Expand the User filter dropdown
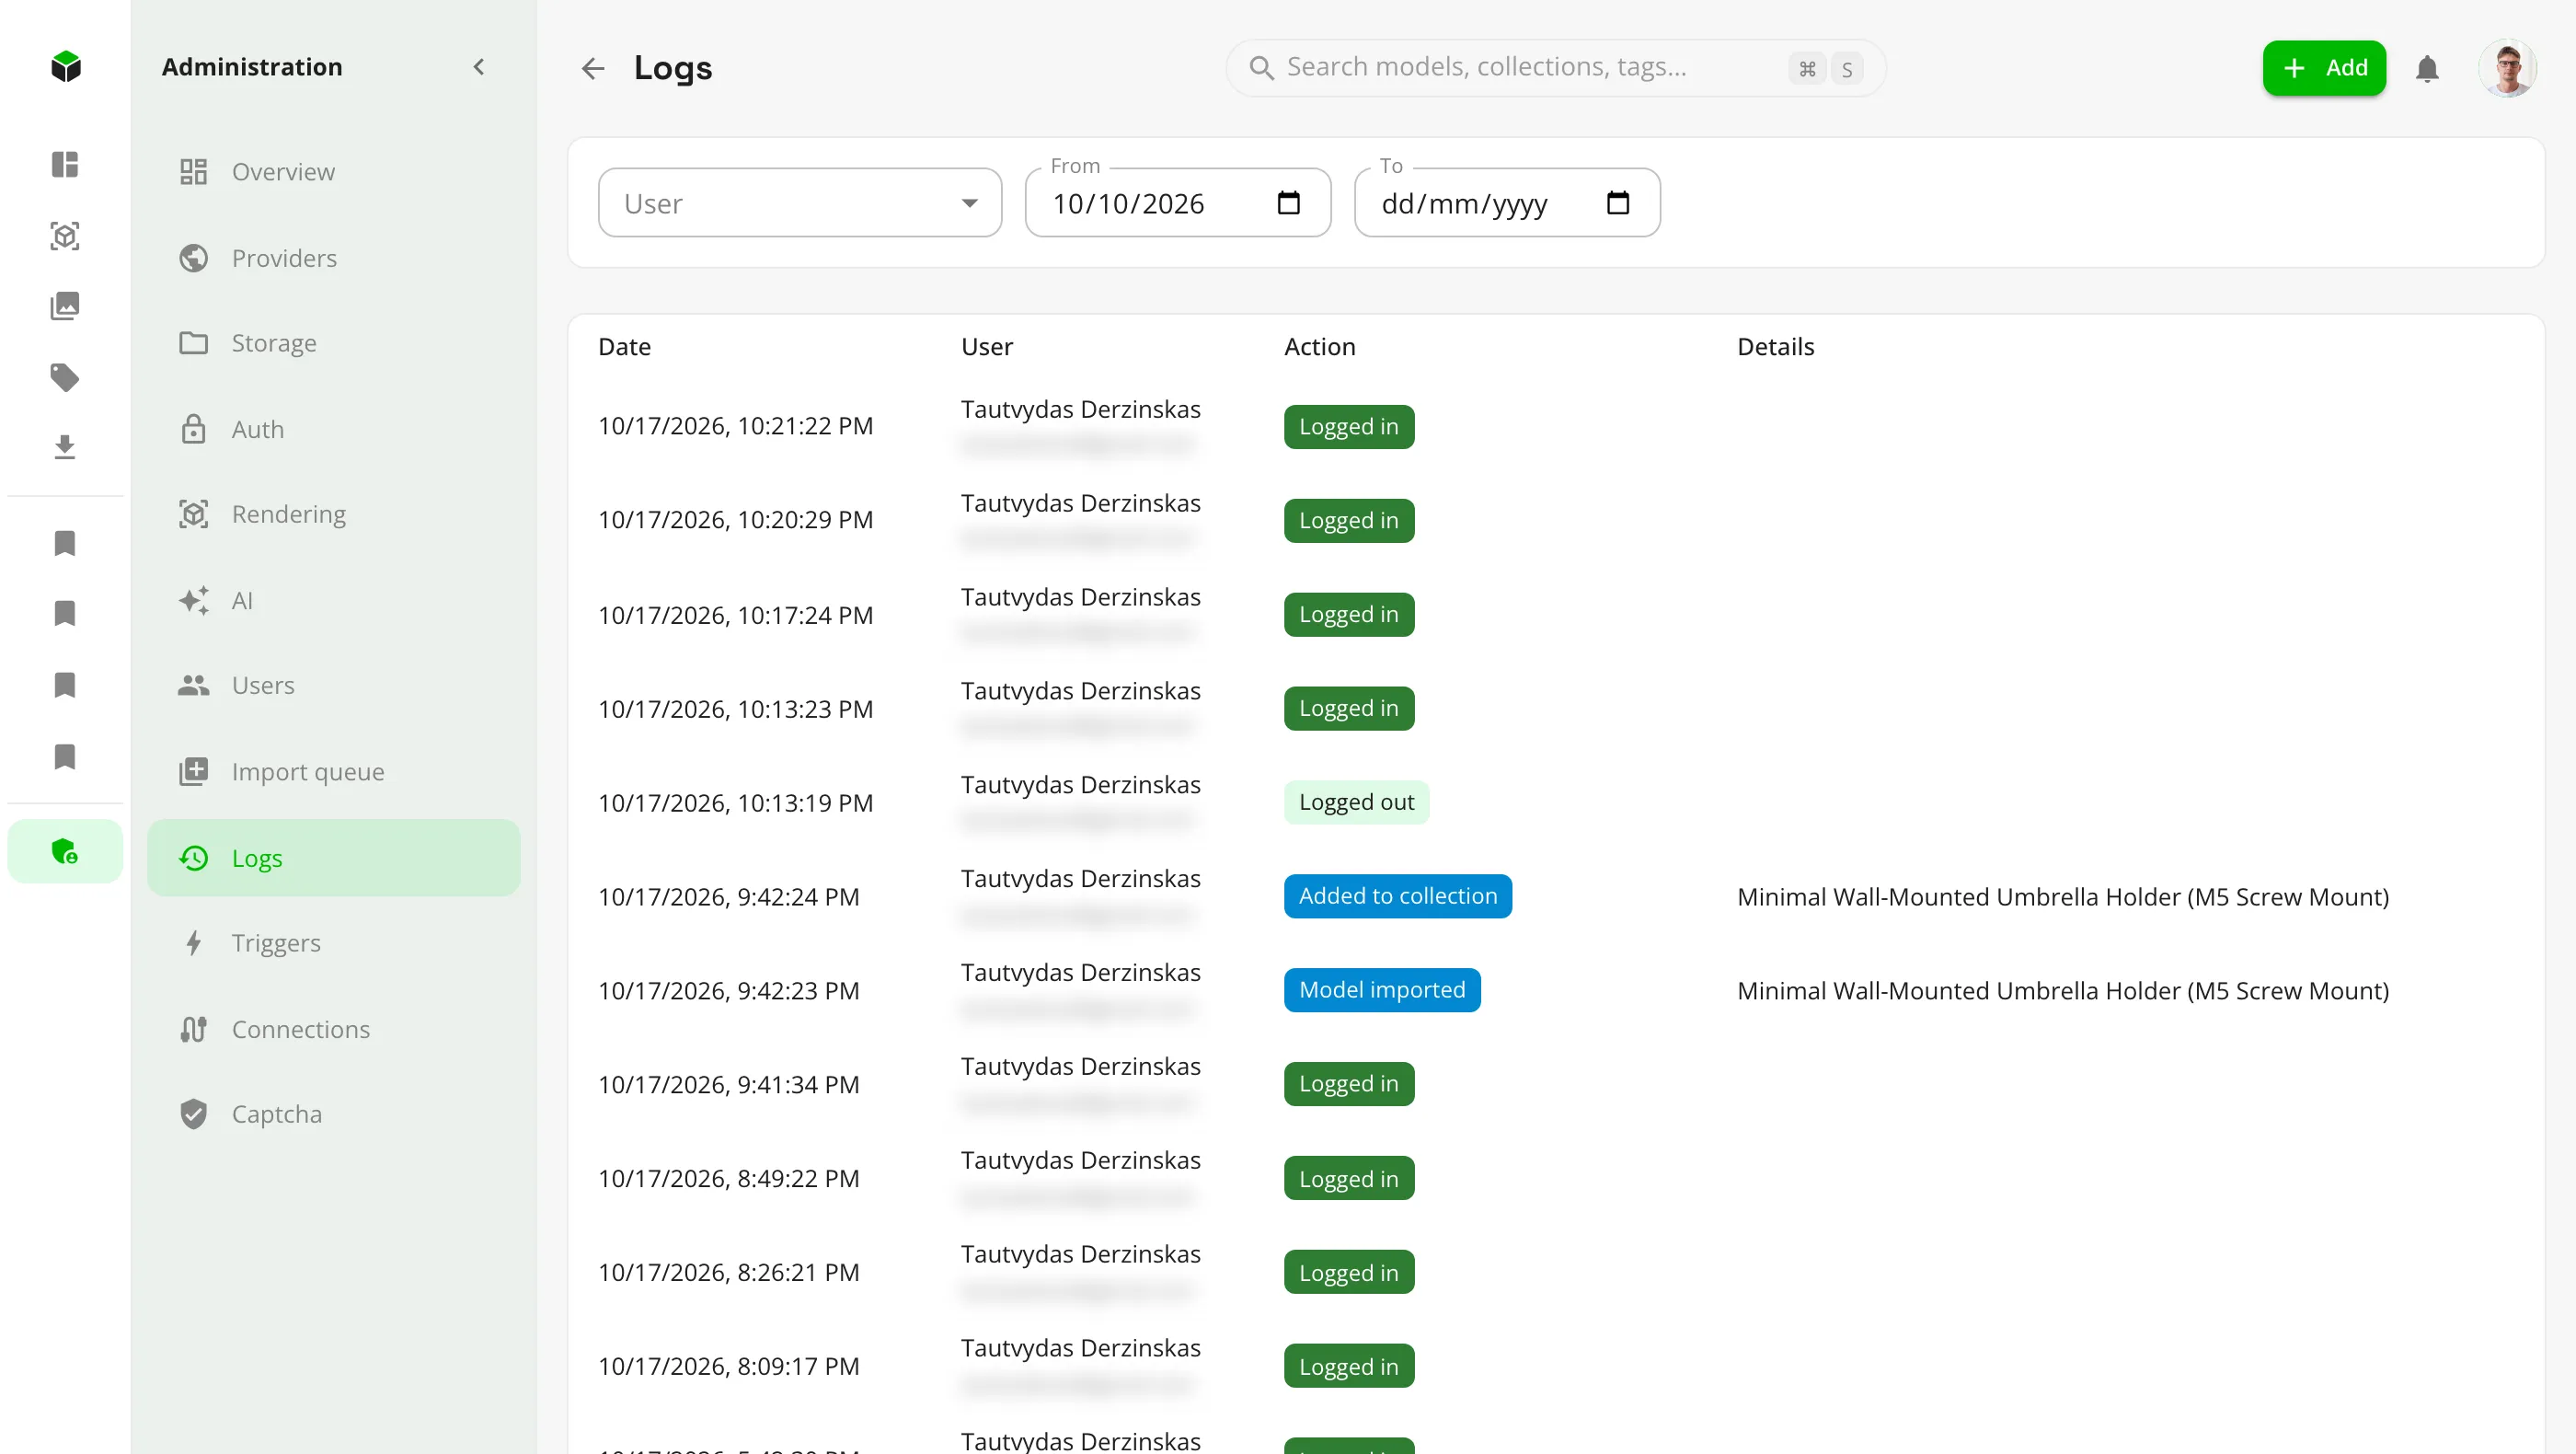 click(x=800, y=203)
